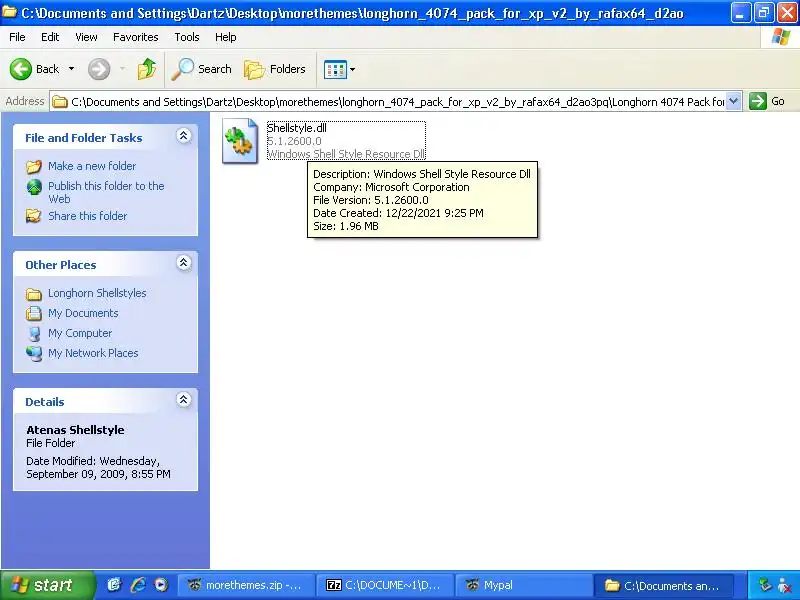Switch to 7-Zip C:\DOCUME~1 taskbar button
This screenshot has height=600, width=800.
tap(384, 585)
